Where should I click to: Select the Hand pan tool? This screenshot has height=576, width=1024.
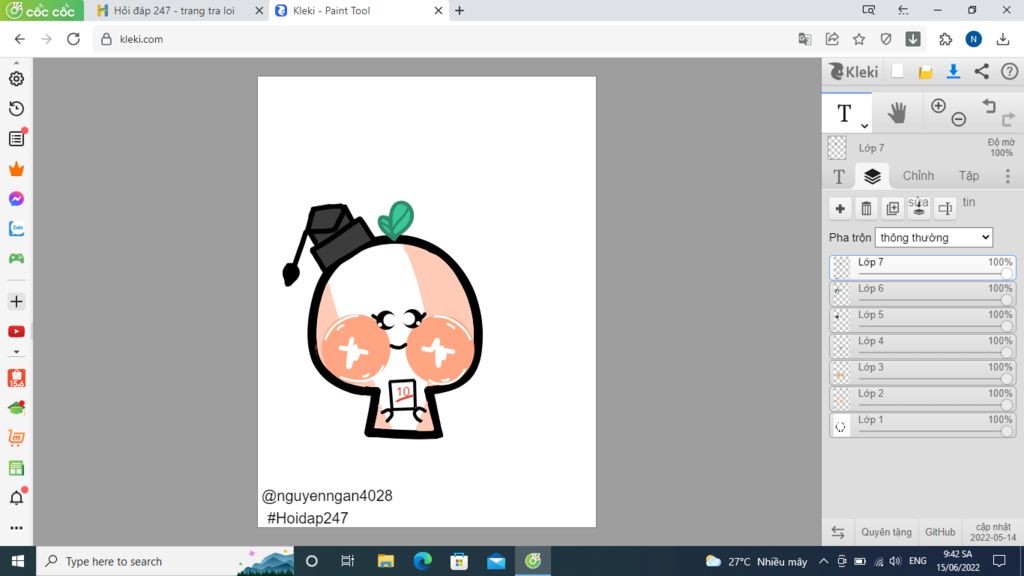[x=897, y=113]
